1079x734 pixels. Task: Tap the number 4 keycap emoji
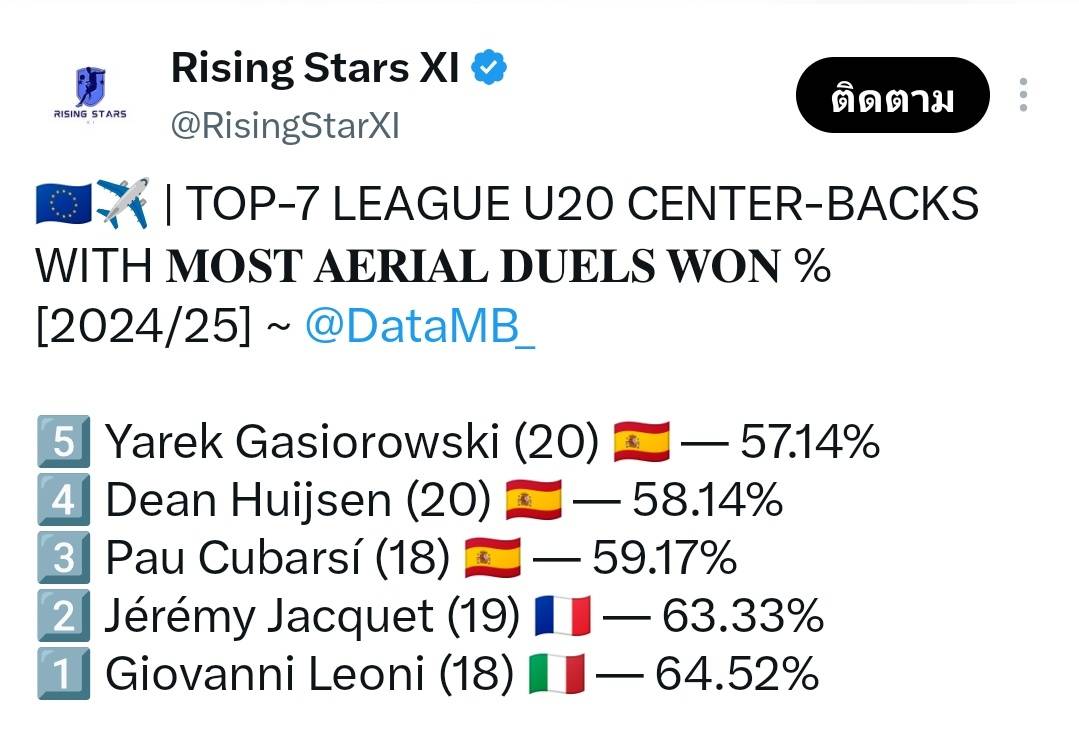pos(63,499)
